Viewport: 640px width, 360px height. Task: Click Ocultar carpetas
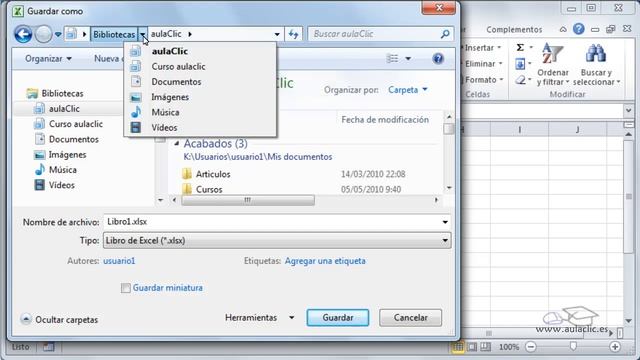60,319
